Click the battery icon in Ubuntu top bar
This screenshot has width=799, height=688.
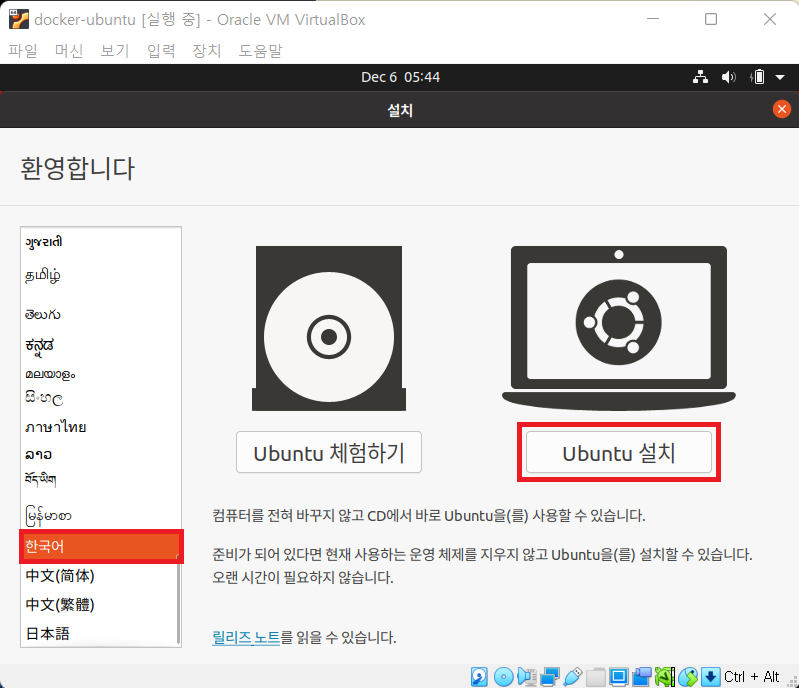(x=757, y=77)
